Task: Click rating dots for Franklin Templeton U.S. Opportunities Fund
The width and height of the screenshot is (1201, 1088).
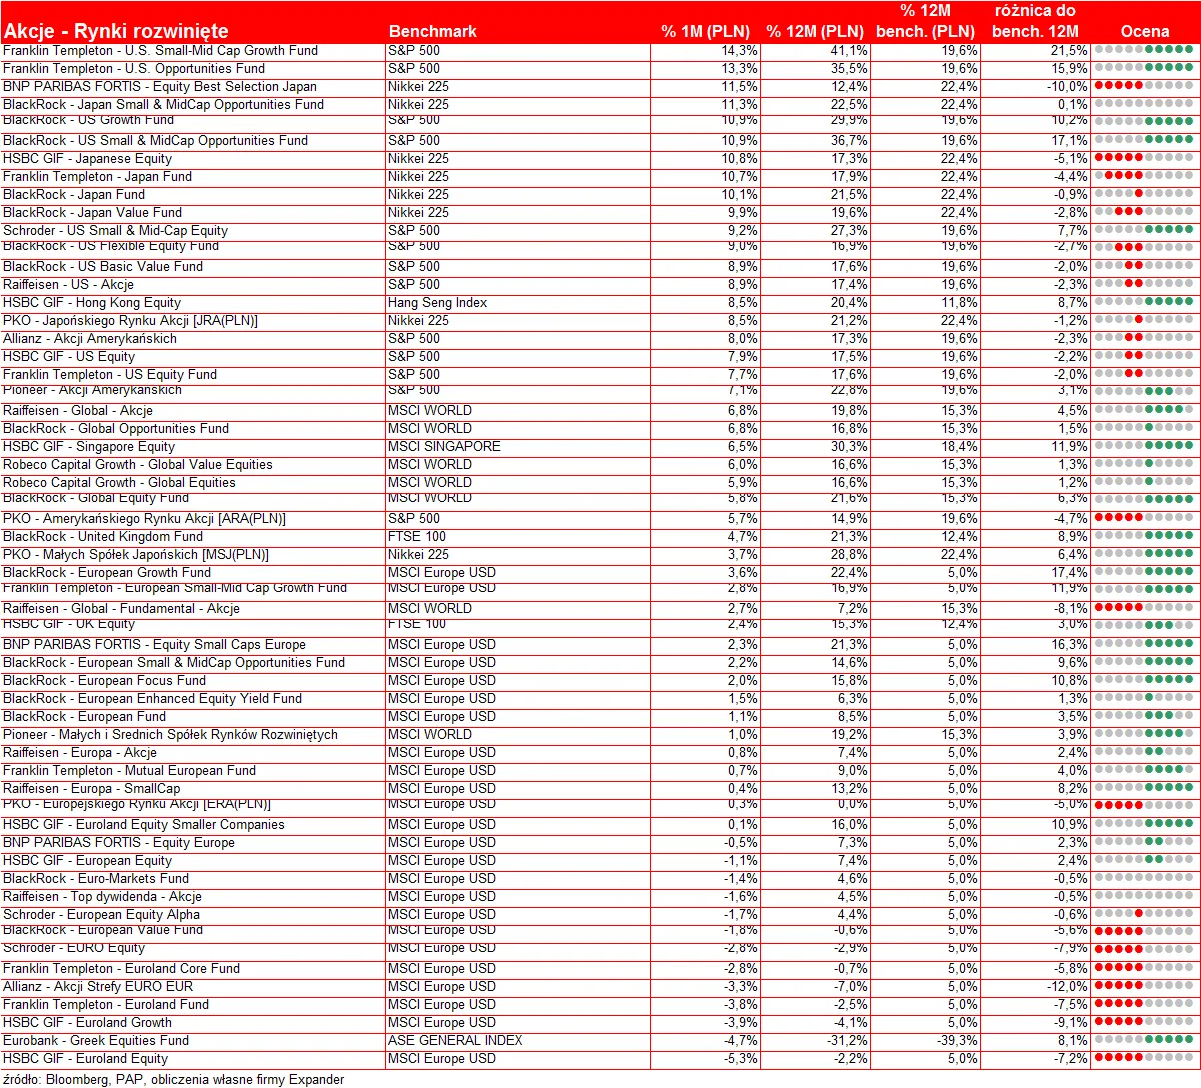Action: point(1144,68)
